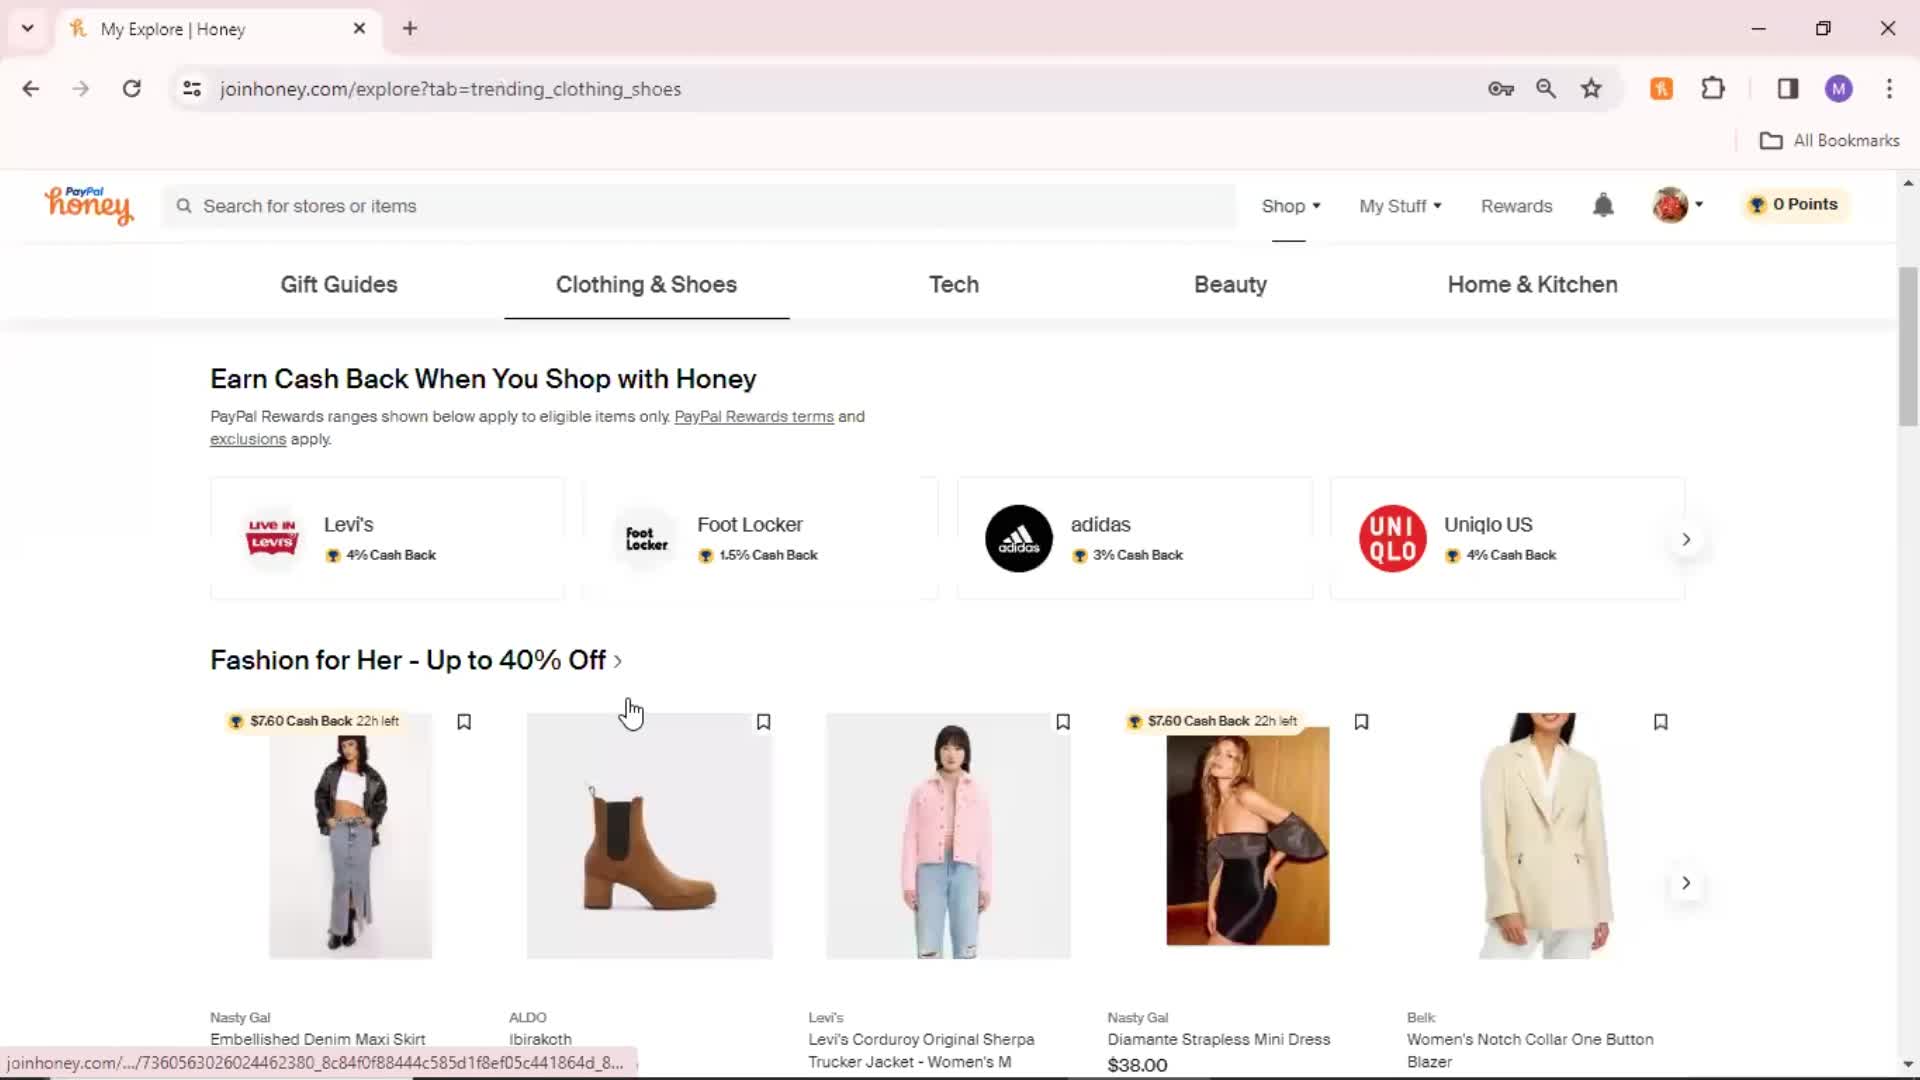
Task: Open the brown Chelsea boot image
Action: [x=649, y=835]
